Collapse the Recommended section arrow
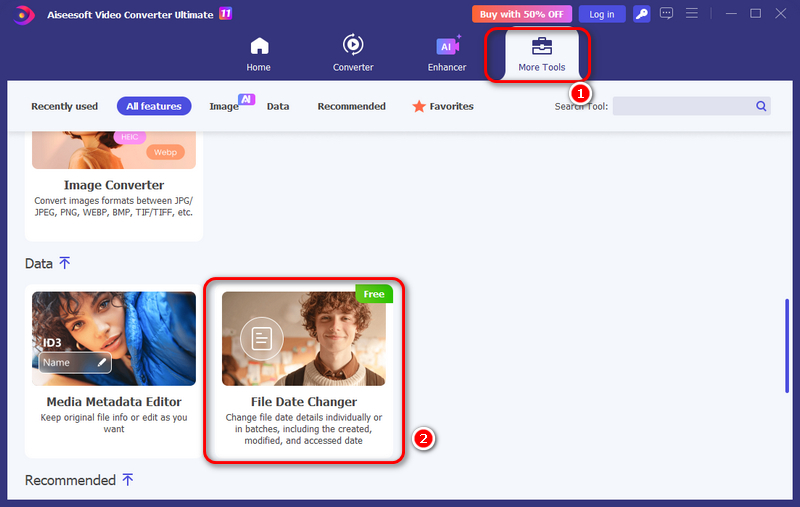The image size is (800, 507). [128, 479]
